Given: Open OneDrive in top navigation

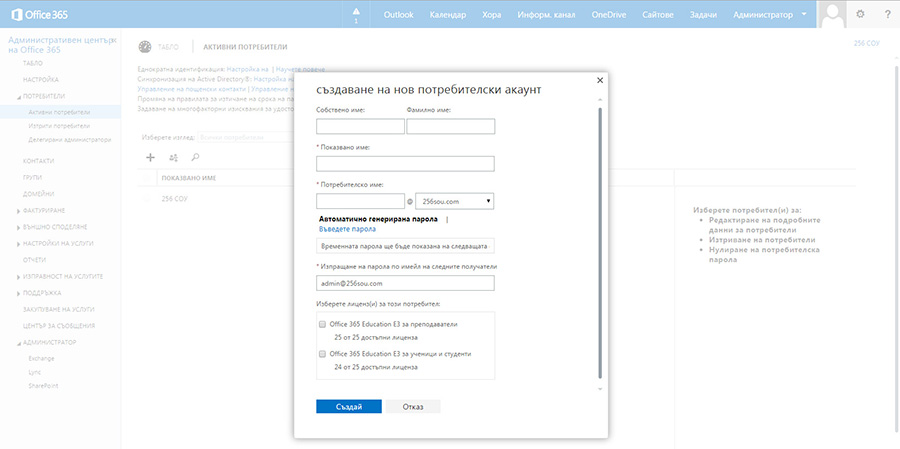Looking at the screenshot, I should (x=609, y=14).
